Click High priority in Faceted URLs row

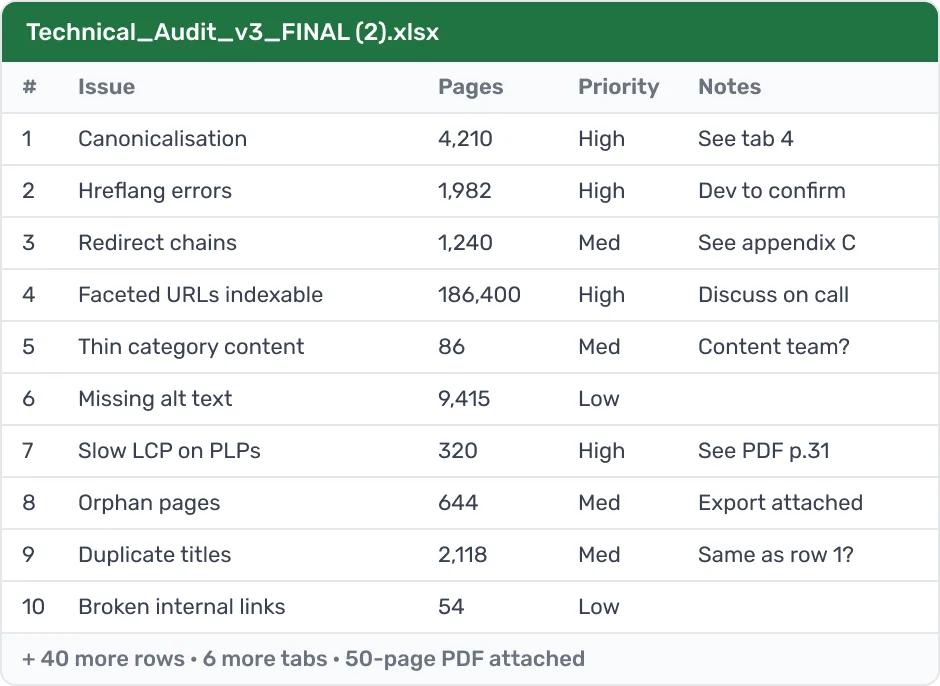[x=602, y=295]
